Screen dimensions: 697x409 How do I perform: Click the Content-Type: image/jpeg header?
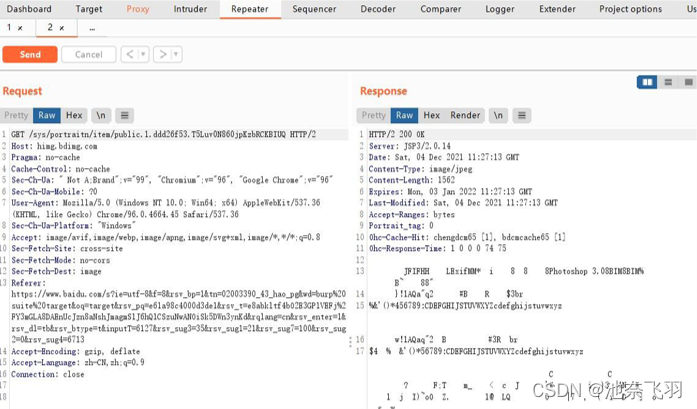(421, 169)
